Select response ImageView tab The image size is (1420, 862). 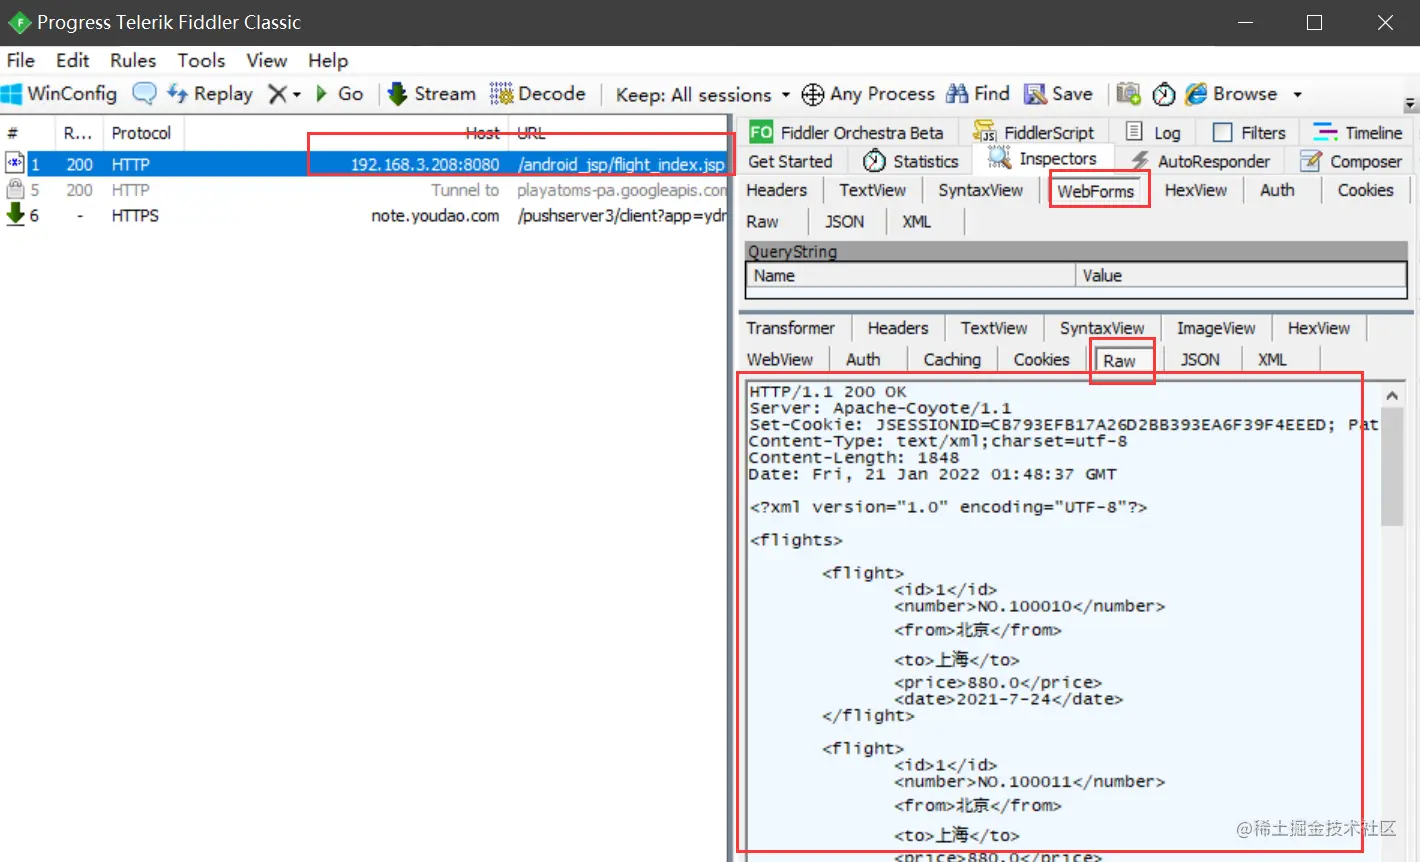click(1215, 328)
